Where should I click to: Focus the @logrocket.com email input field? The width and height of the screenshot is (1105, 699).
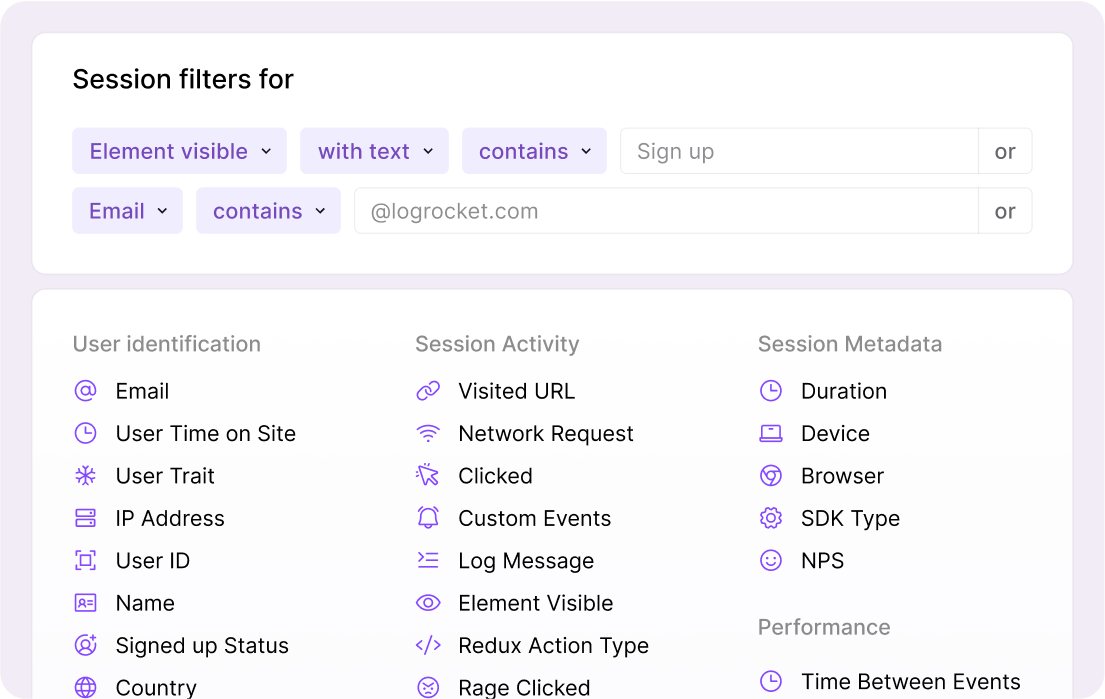pos(665,211)
